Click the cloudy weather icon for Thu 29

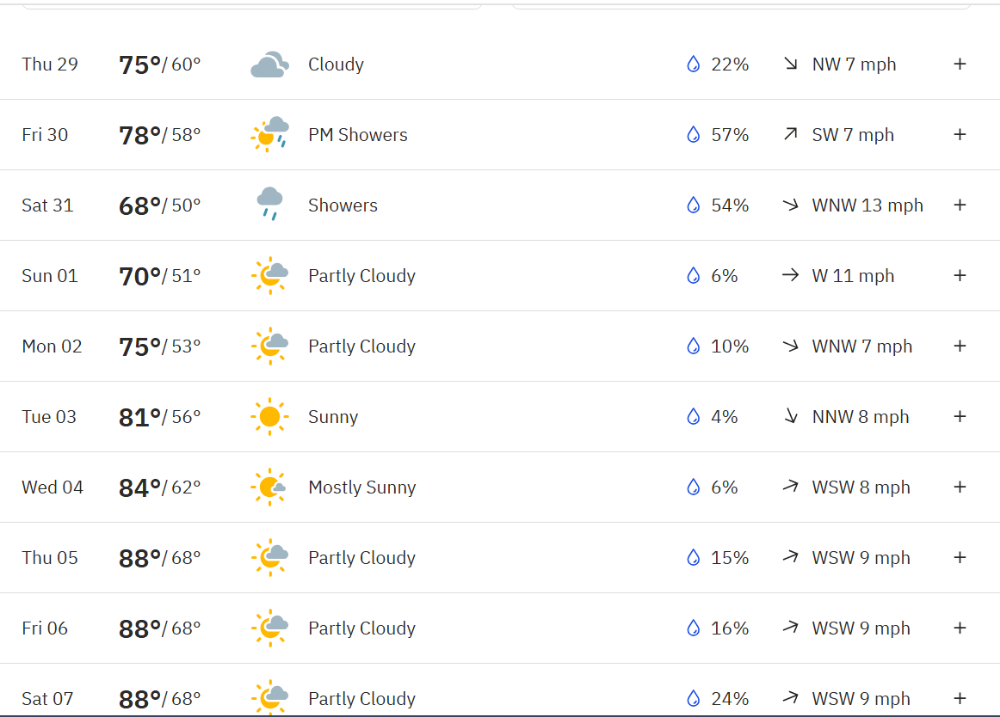[270, 64]
